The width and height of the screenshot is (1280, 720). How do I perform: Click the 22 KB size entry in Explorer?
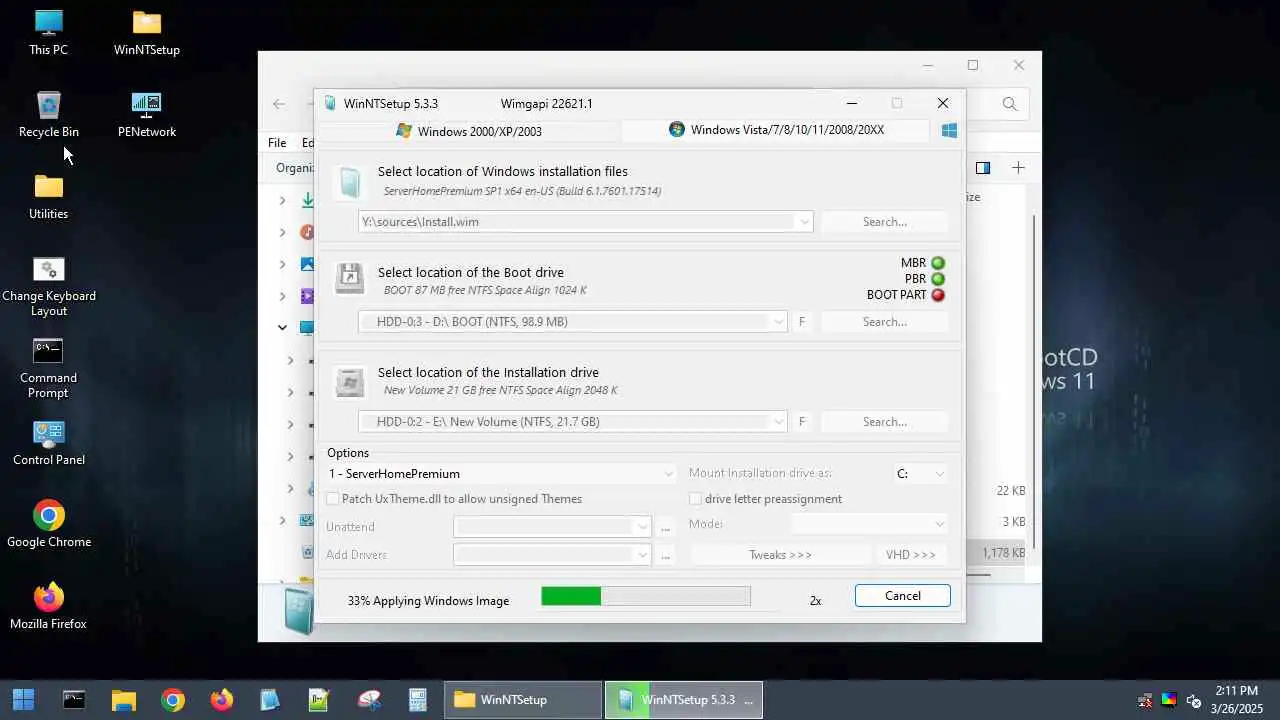(x=1011, y=491)
